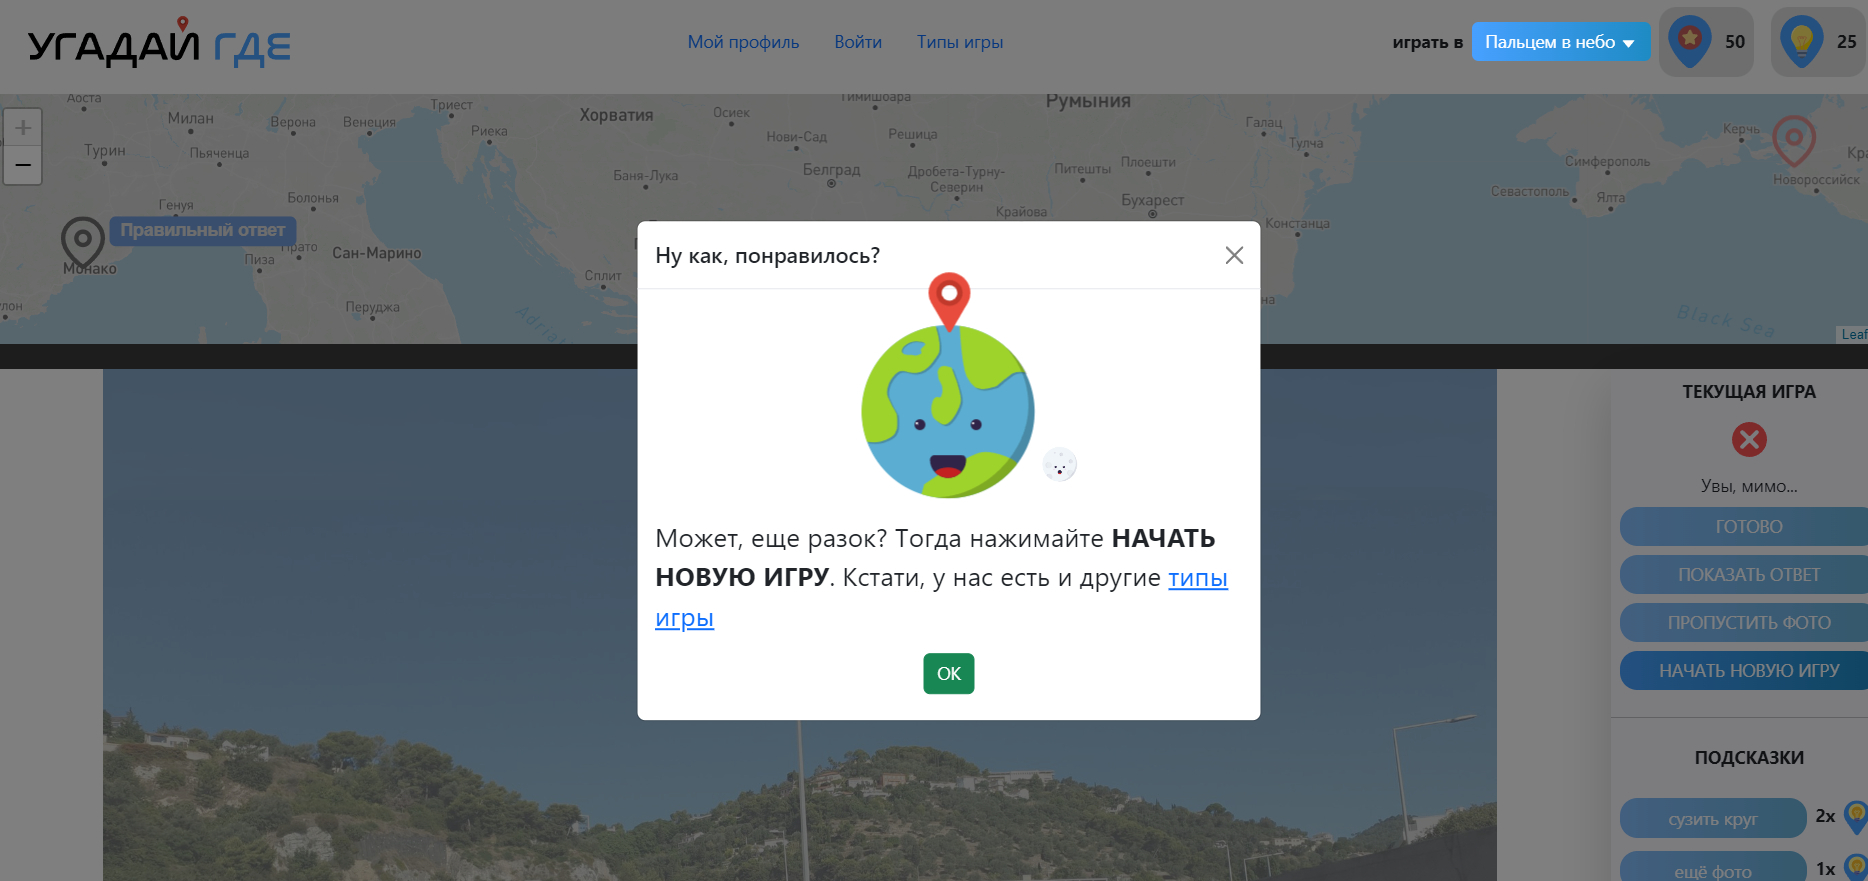Zoom in the map with the plus button
The image size is (1868, 881).
[x=23, y=128]
